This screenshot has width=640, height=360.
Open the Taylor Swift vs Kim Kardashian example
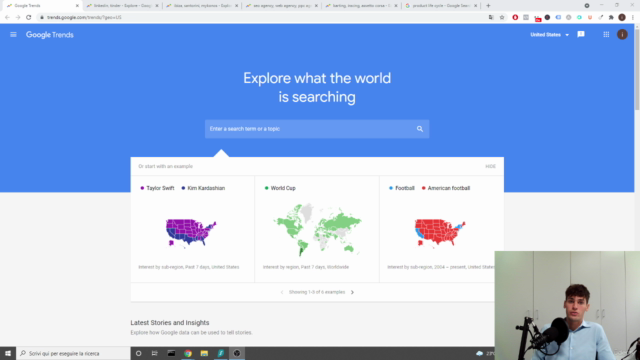pyautogui.click(x=192, y=229)
